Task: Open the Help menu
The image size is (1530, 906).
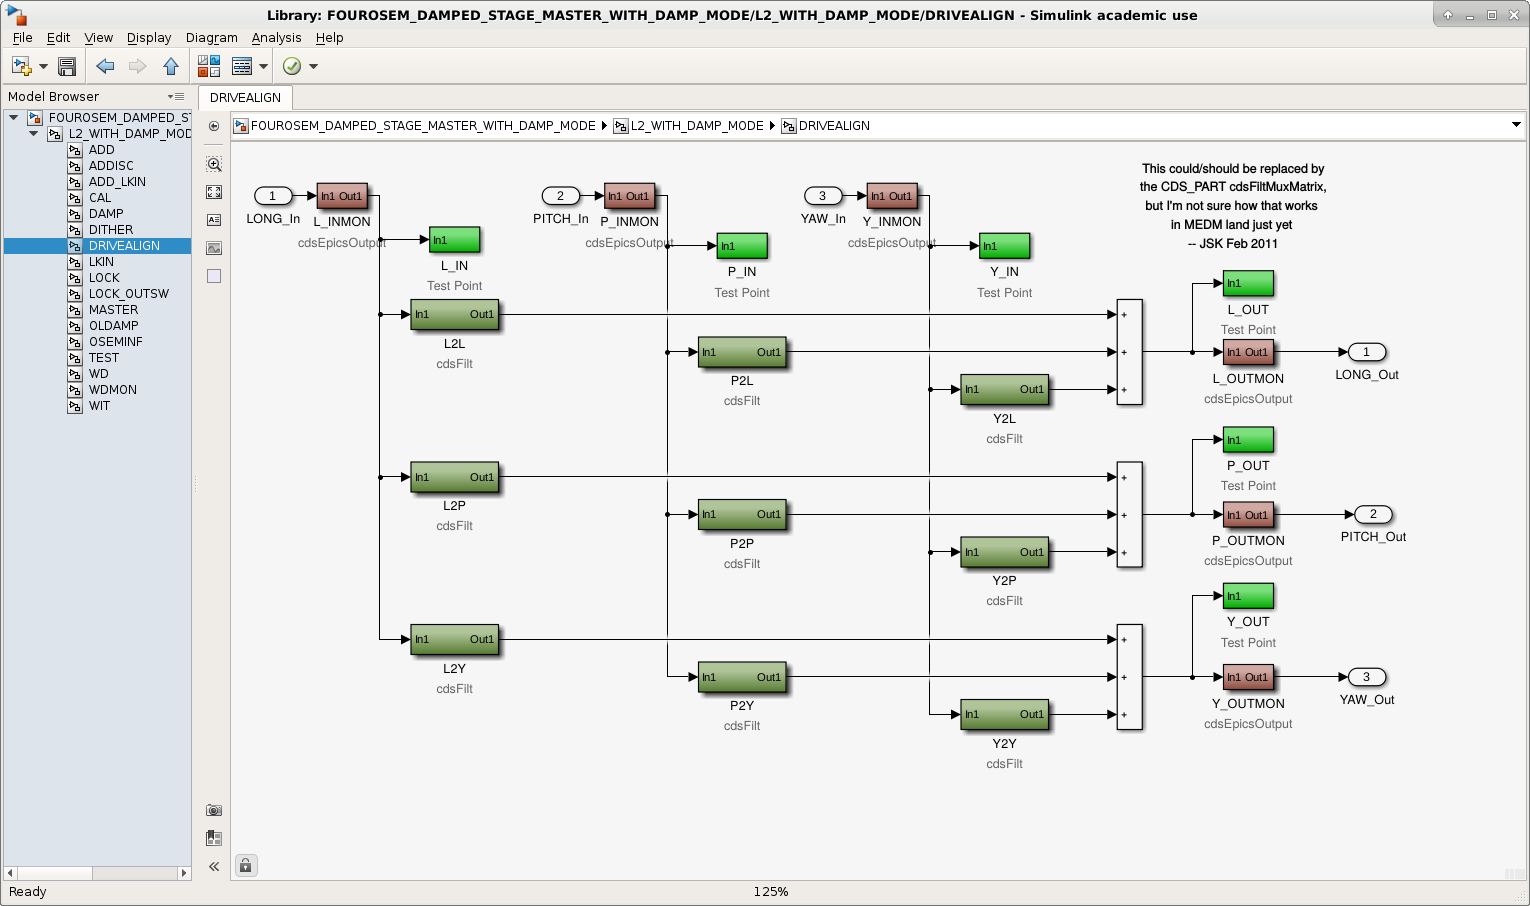Action: click(x=329, y=37)
